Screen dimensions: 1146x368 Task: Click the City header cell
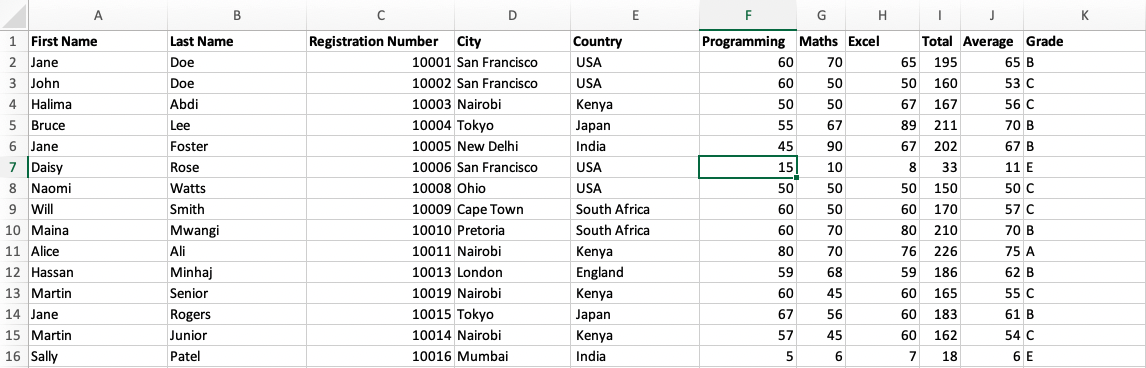(512, 42)
